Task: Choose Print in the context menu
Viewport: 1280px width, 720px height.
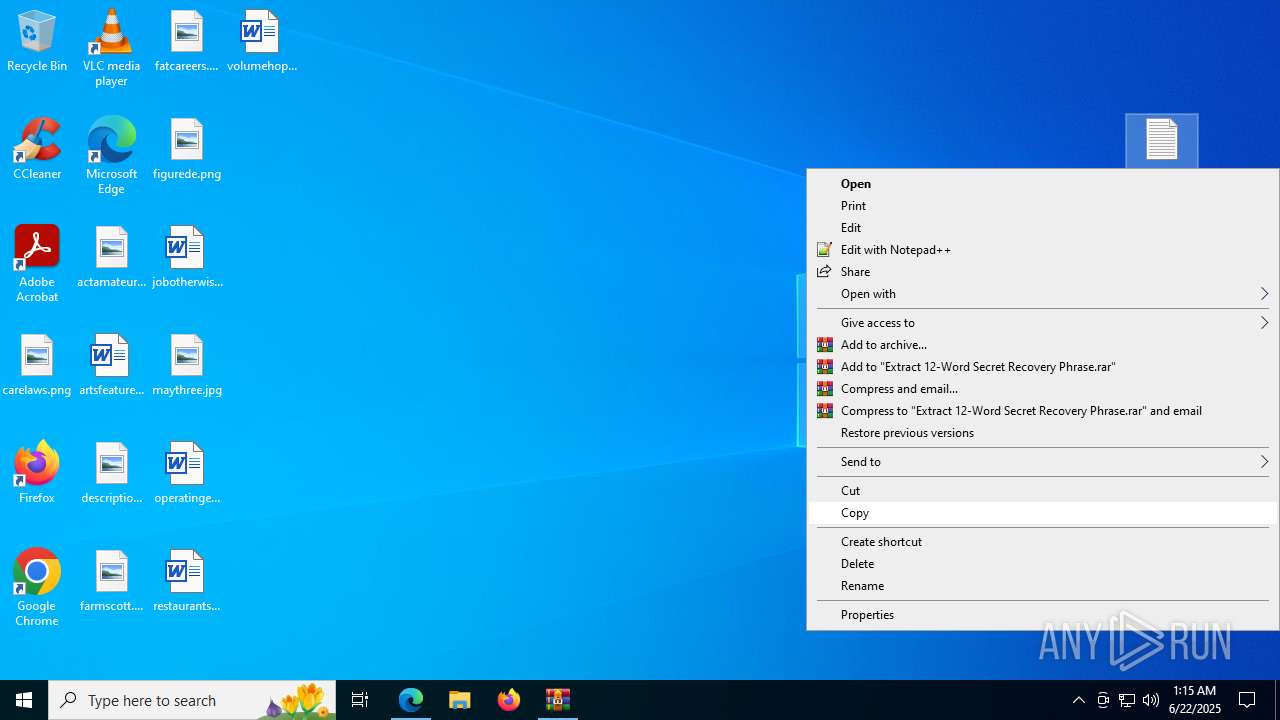Action: pos(1043,206)
